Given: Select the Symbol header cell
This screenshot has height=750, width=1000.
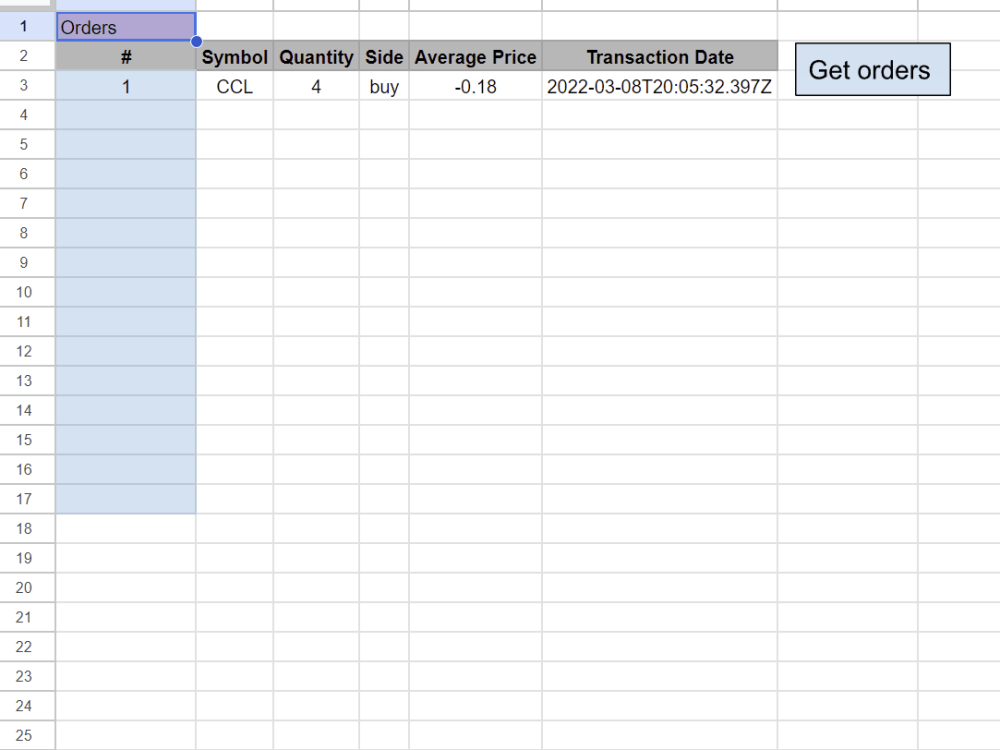Looking at the screenshot, I should point(235,57).
